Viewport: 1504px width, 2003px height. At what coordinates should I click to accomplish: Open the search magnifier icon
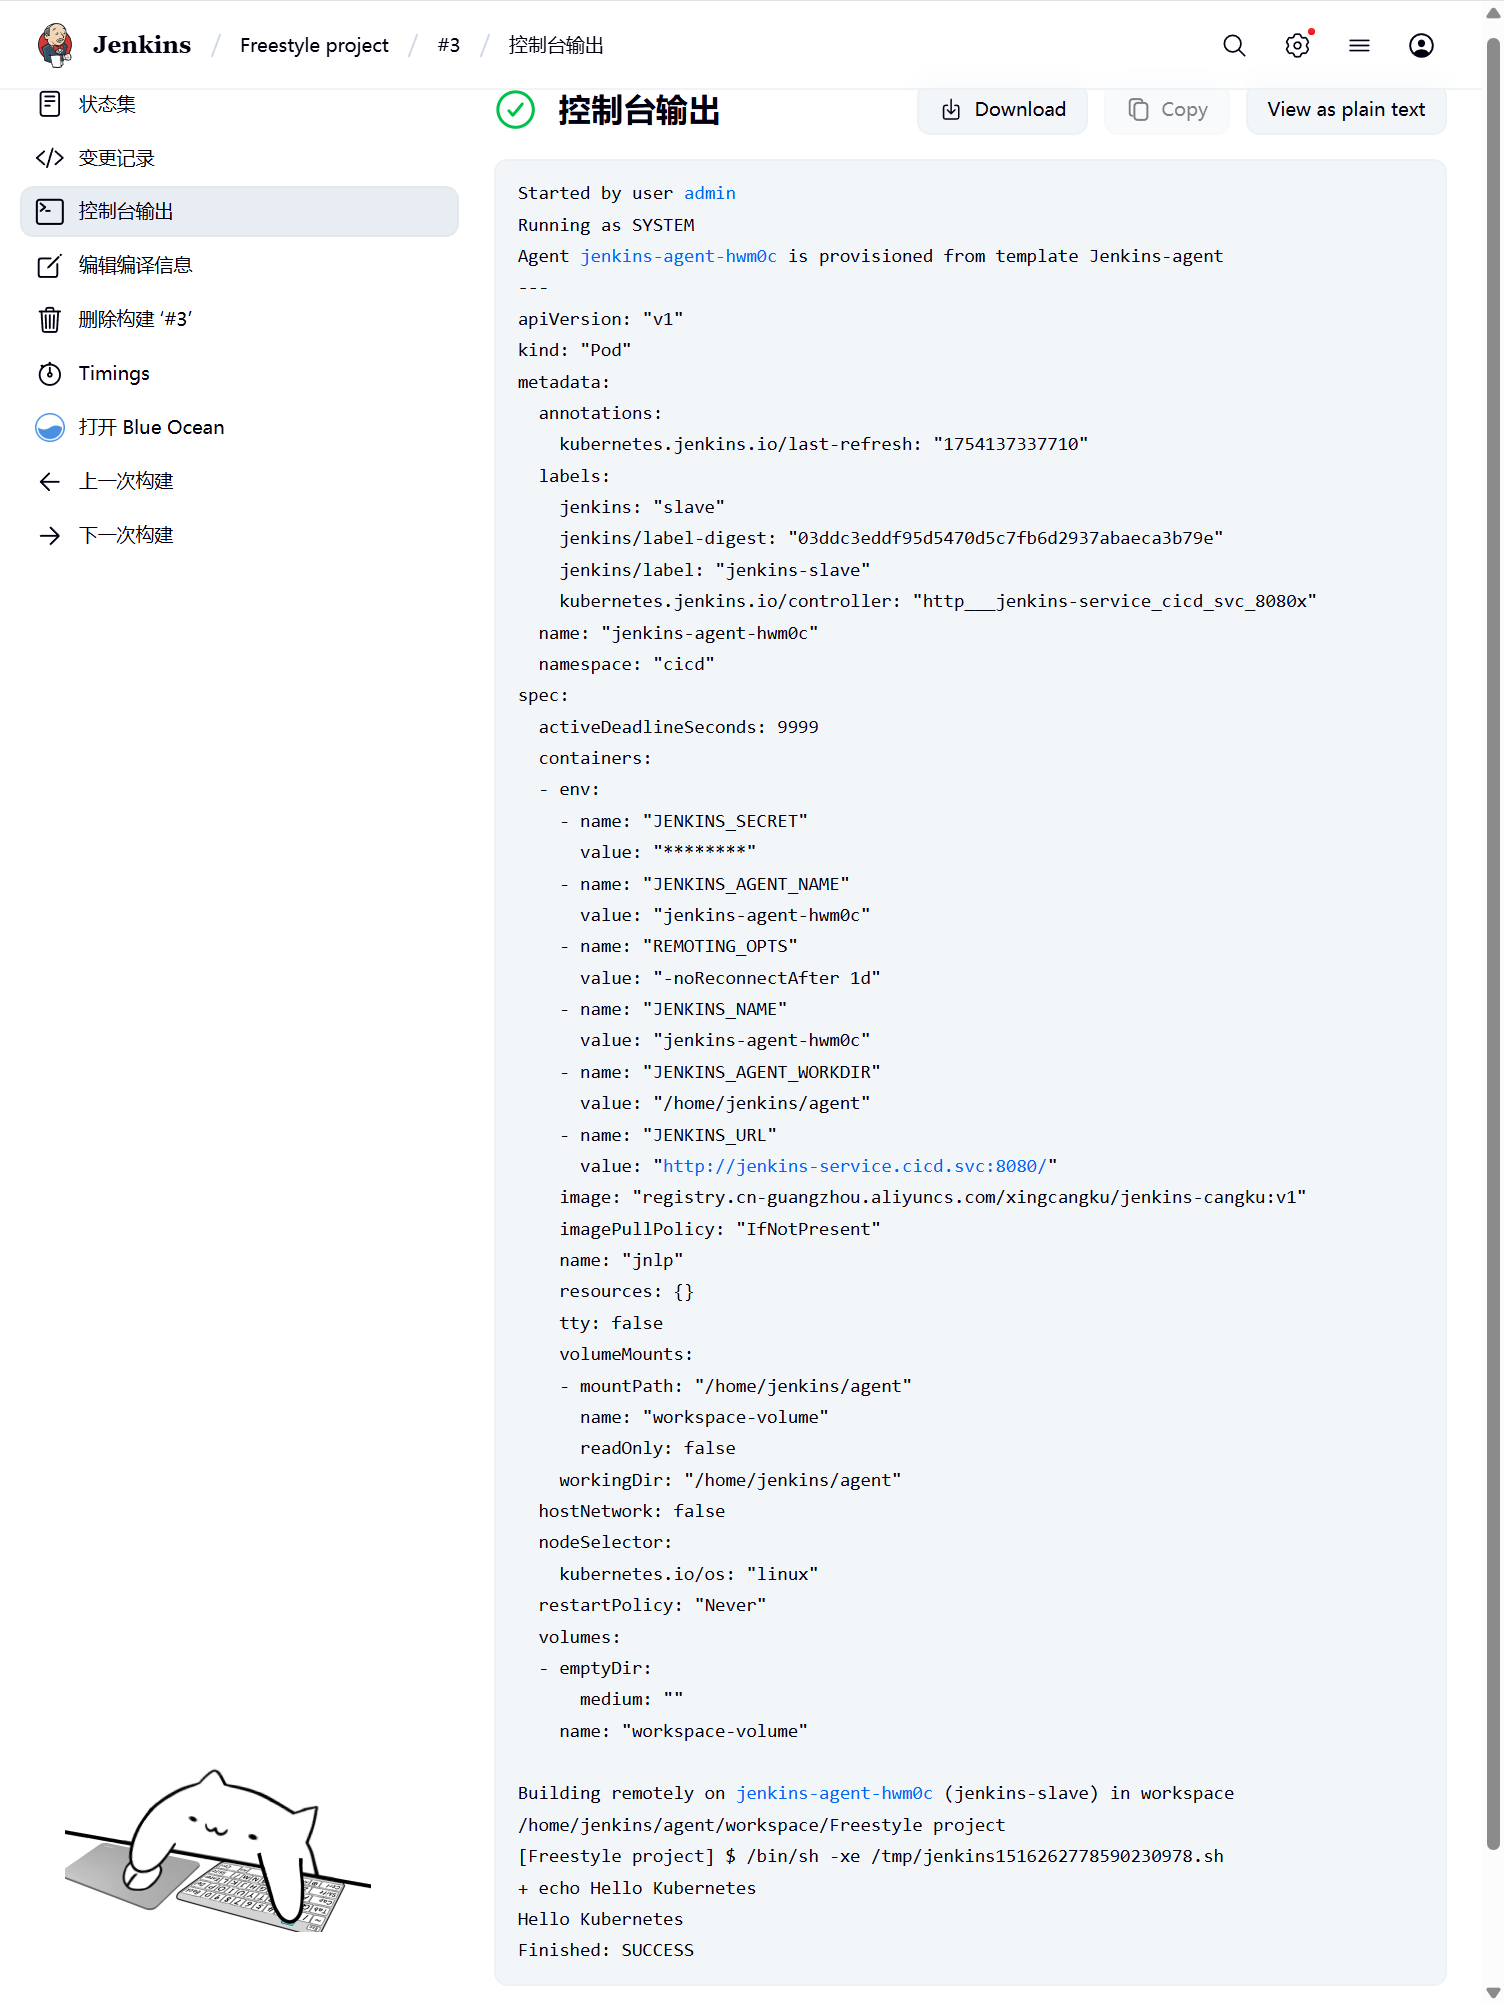(1234, 46)
